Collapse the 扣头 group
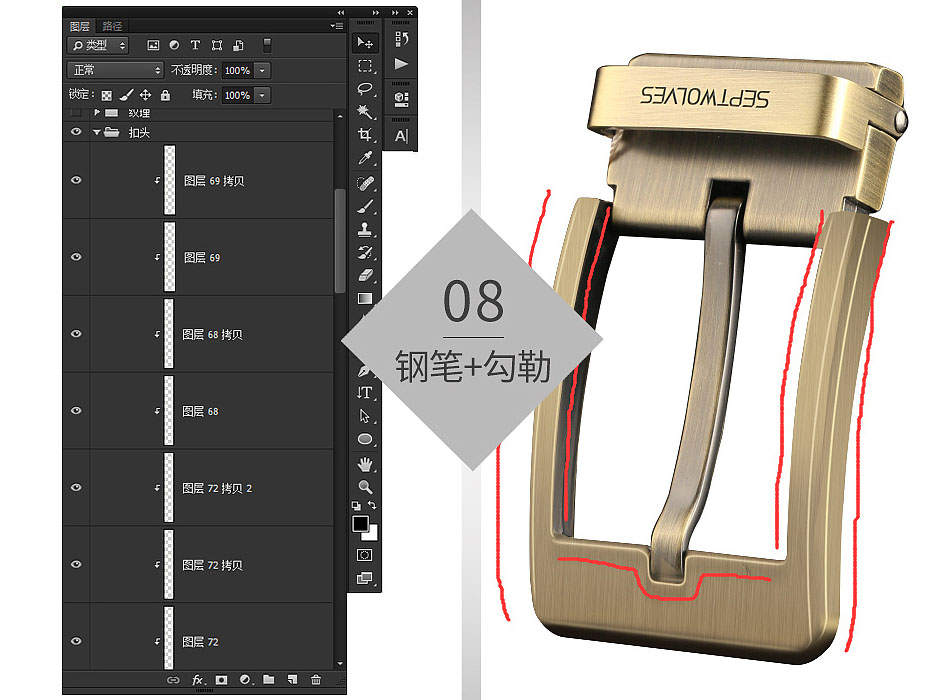The image size is (948, 700). coord(97,132)
